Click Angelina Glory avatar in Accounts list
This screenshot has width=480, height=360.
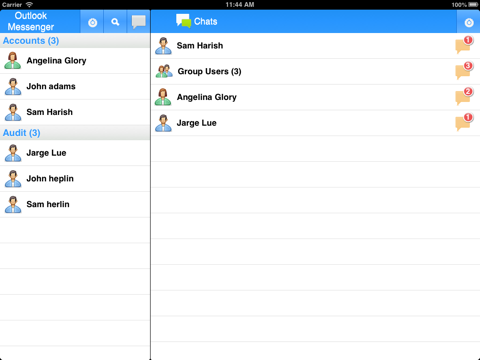(13, 60)
